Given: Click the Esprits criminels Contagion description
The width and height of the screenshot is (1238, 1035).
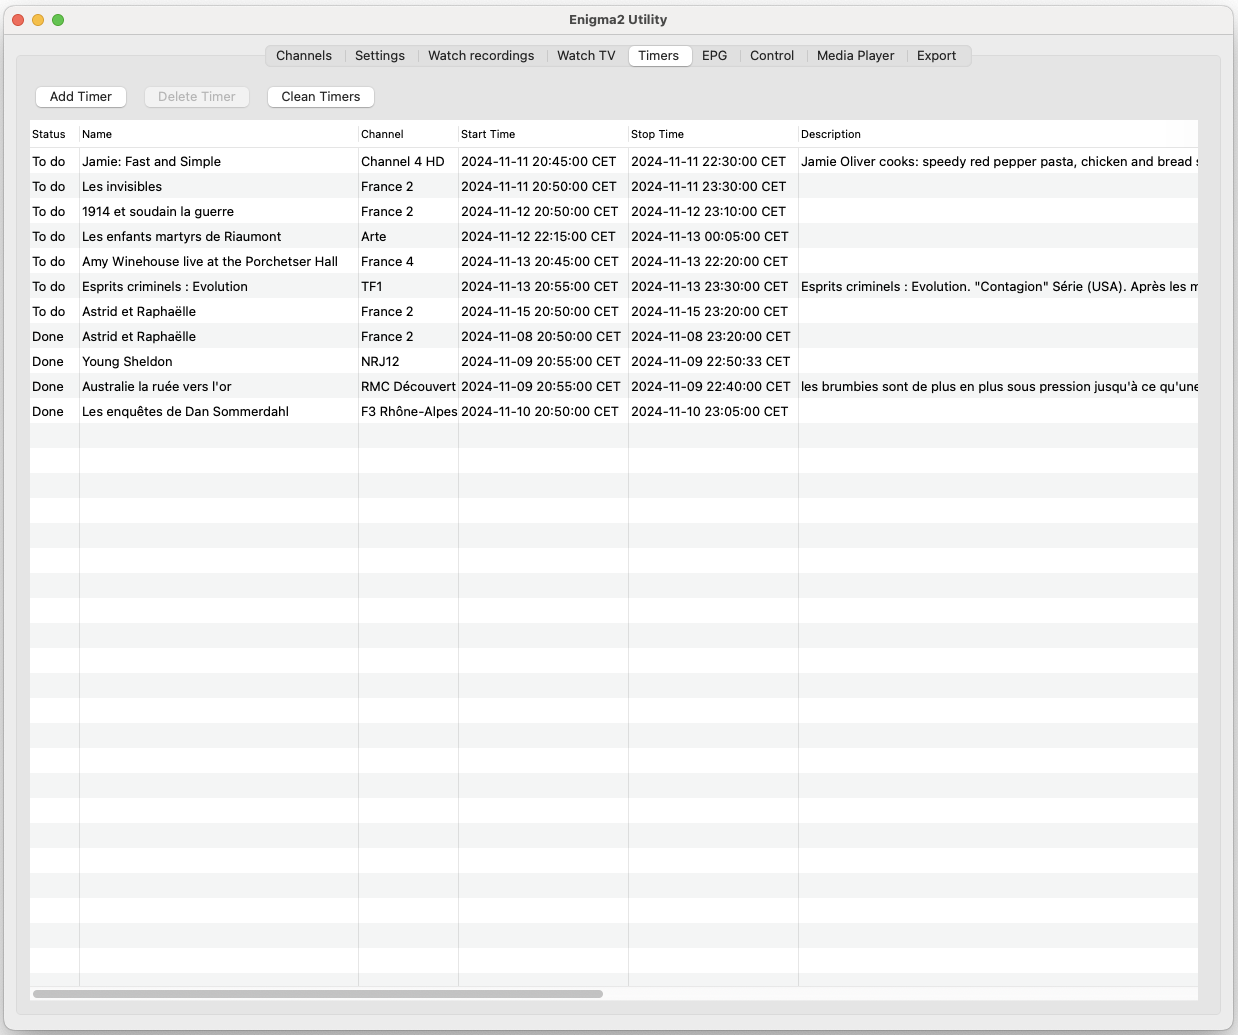Looking at the screenshot, I should coord(998,286).
